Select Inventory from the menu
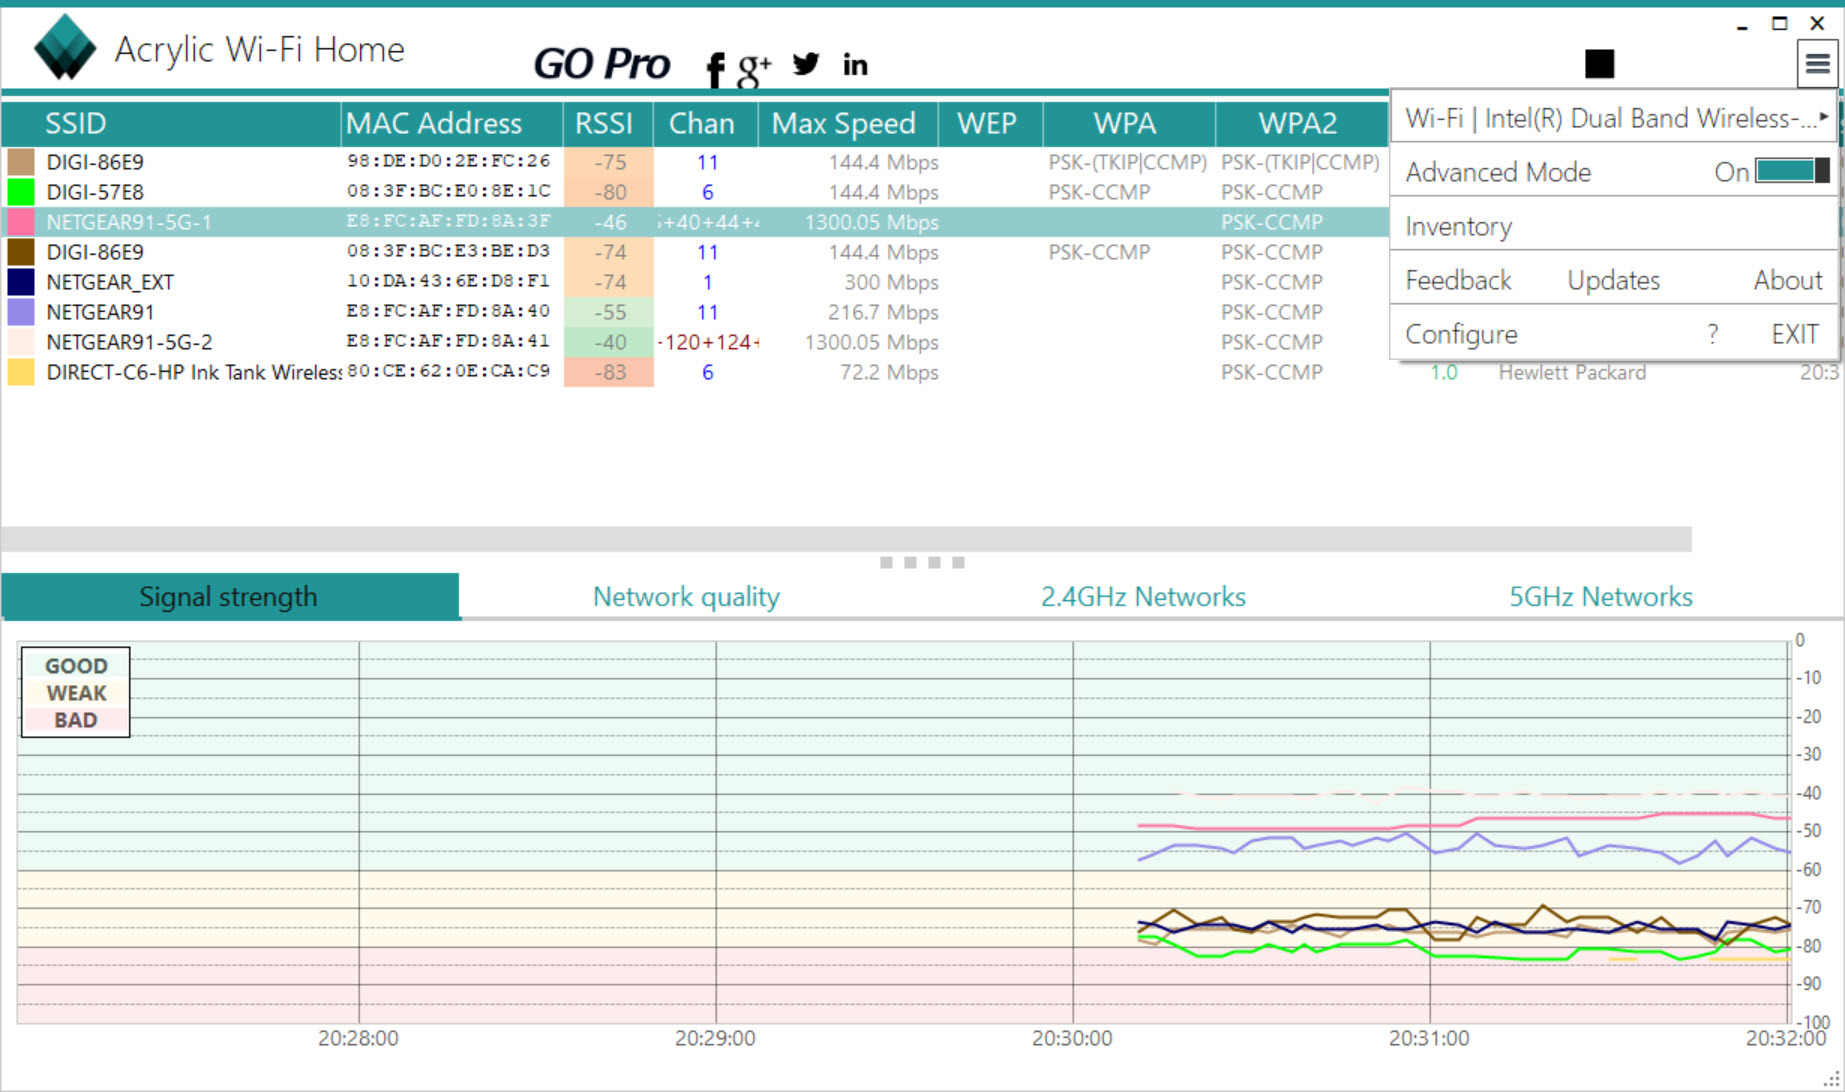Image resolution: width=1845 pixels, height=1092 pixels. pos(1459,227)
